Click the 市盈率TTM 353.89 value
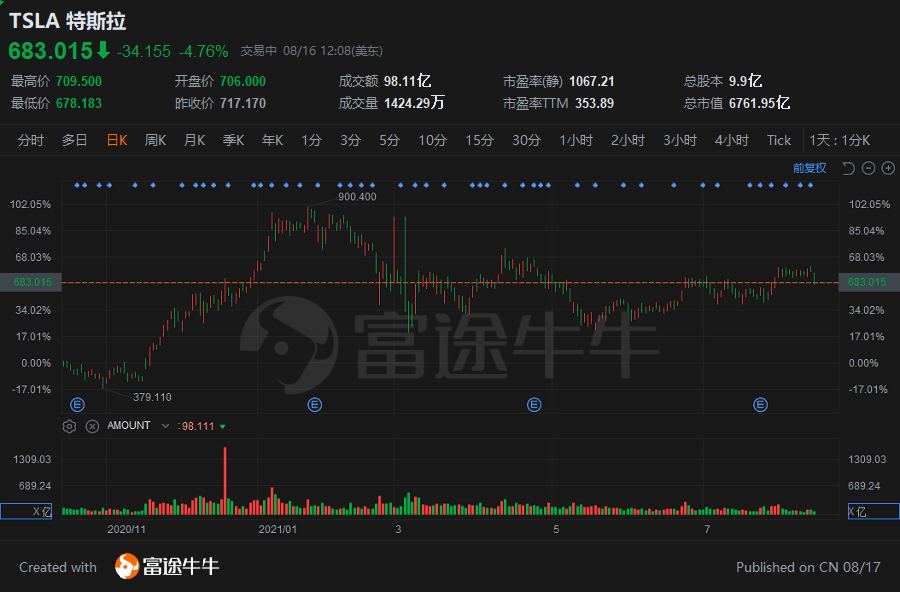 coord(594,103)
